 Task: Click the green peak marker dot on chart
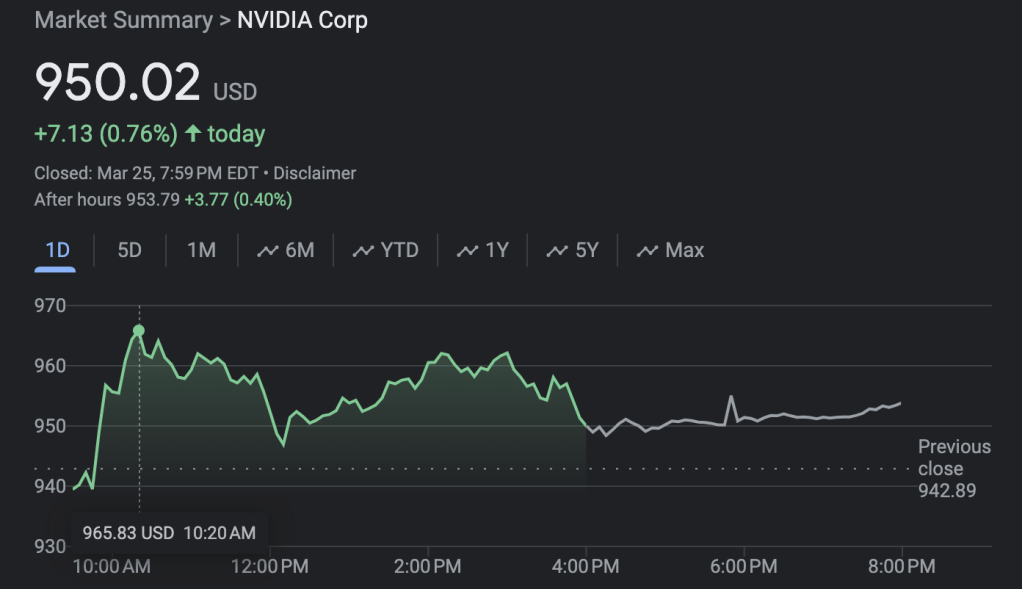139,330
